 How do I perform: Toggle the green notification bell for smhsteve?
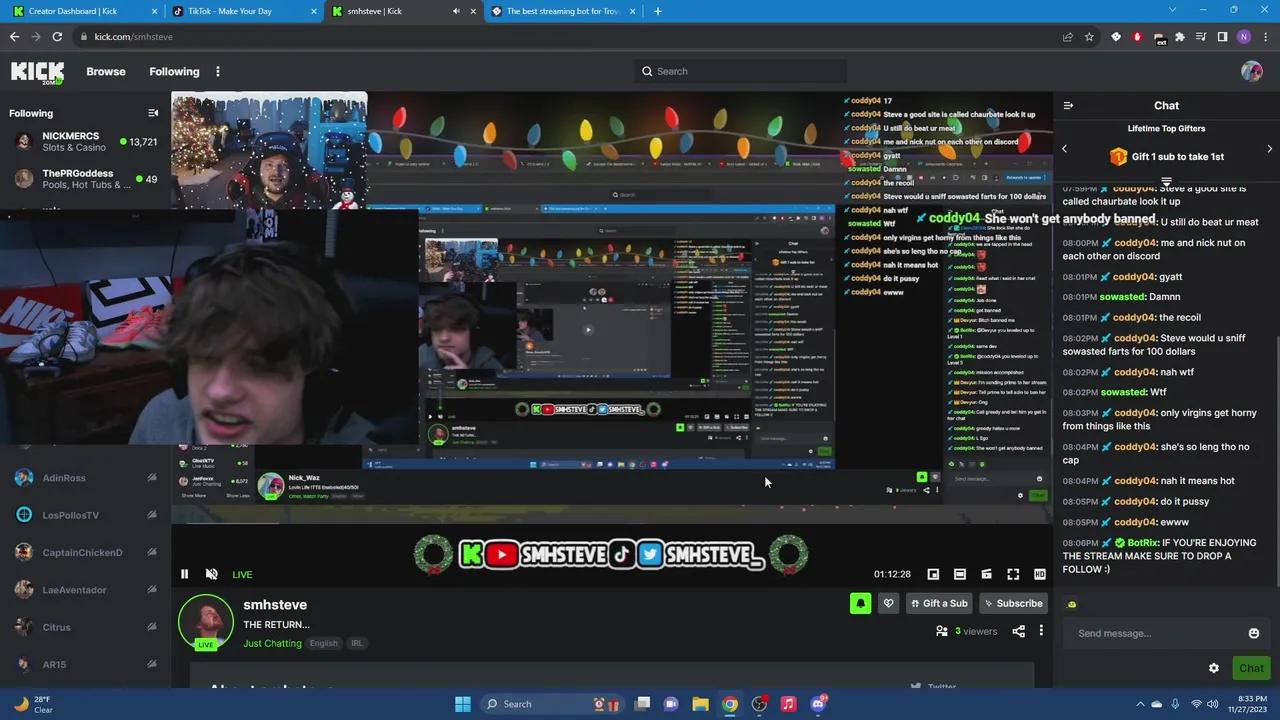click(860, 603)
